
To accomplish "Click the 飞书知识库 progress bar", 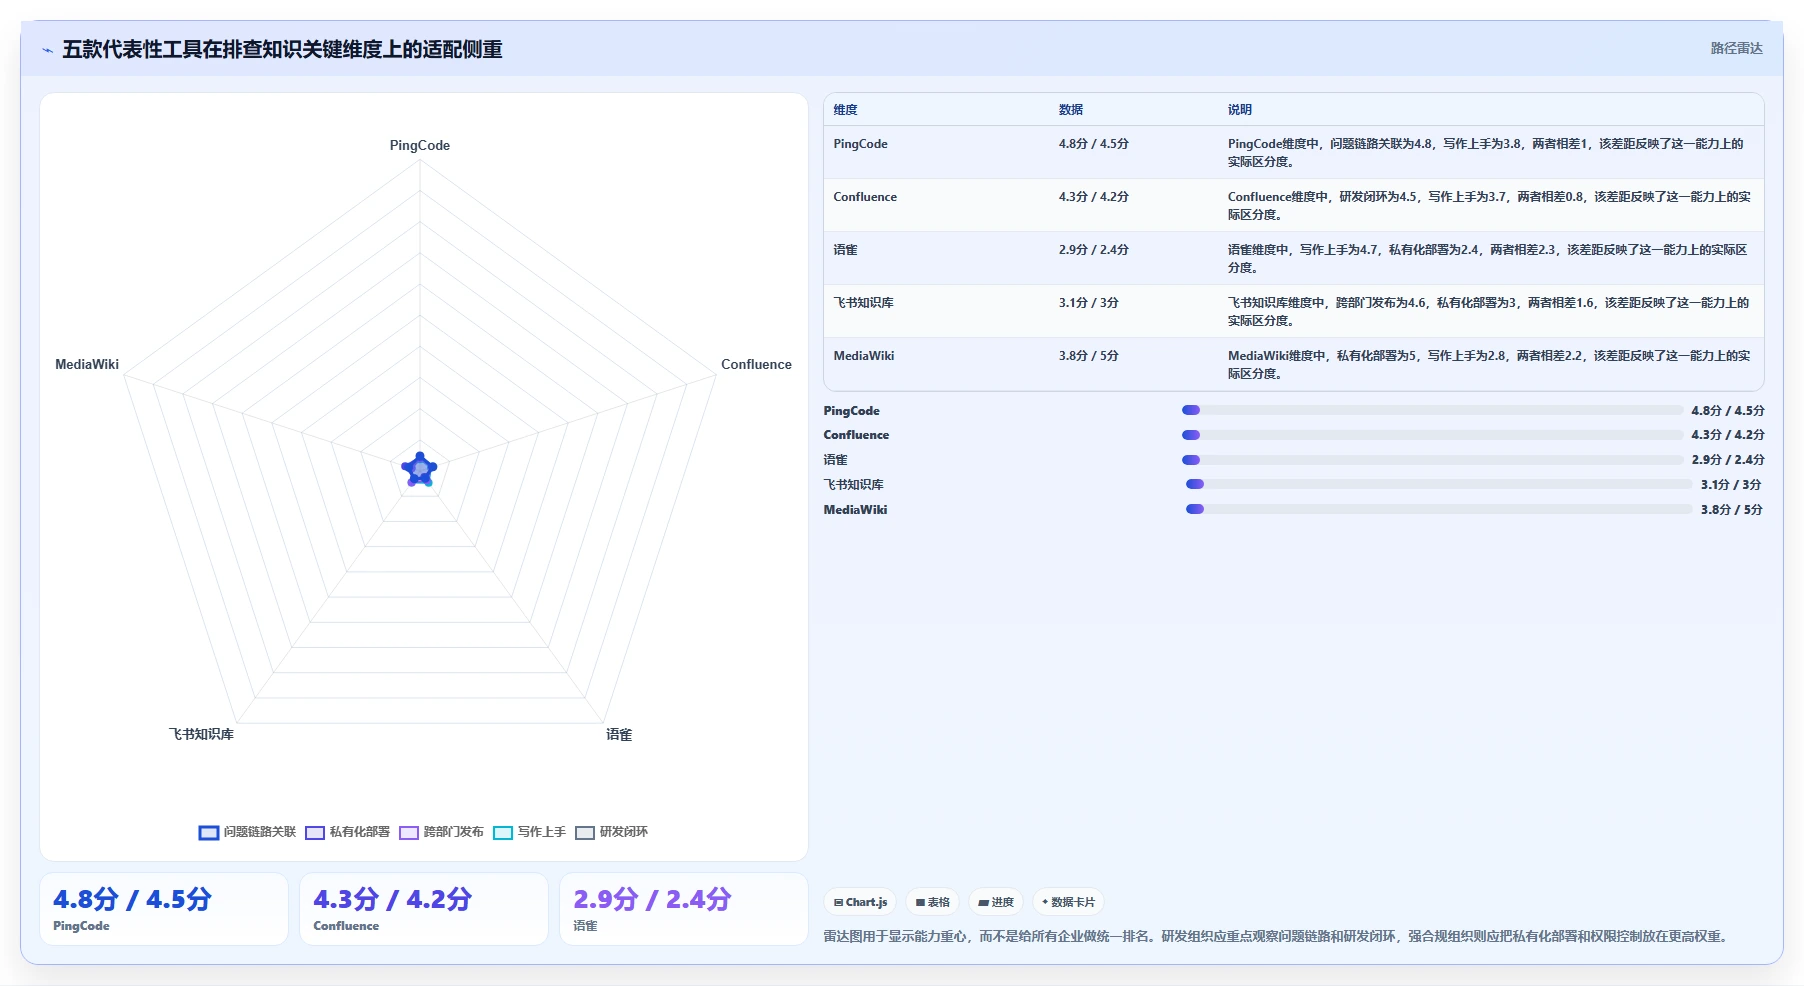I will [x=1439, y=484].
